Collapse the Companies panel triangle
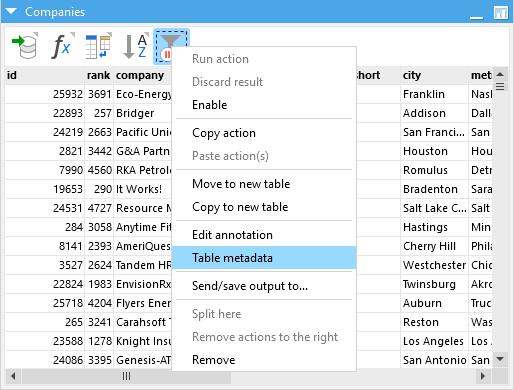Screen dimensions: 514x390 point(11,11)
